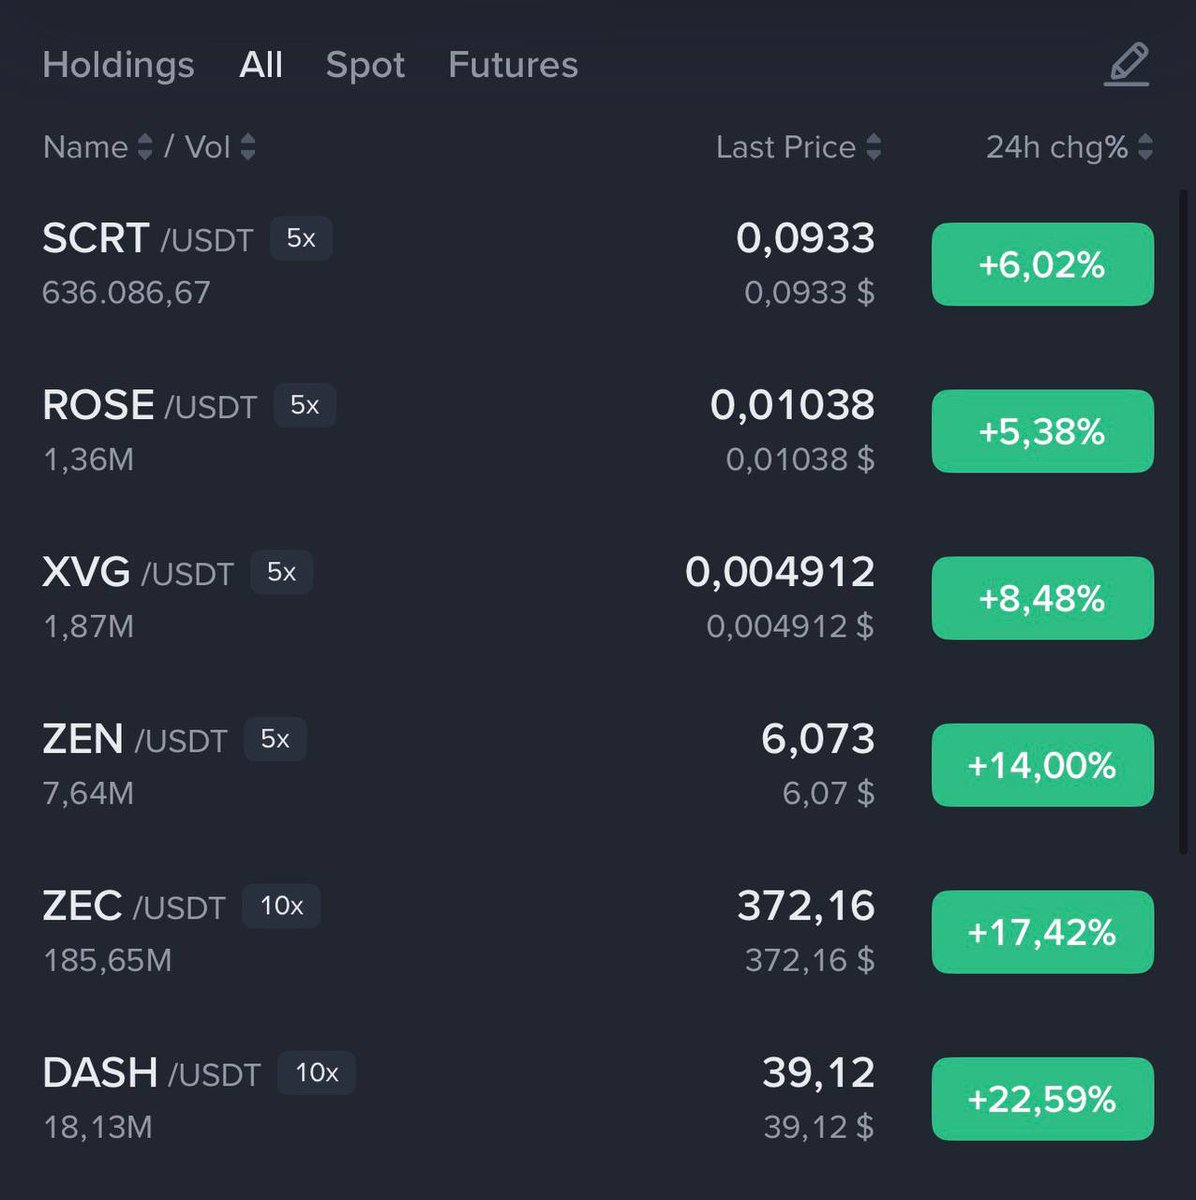Click the 5x leverage badge on SCRT

301,238
